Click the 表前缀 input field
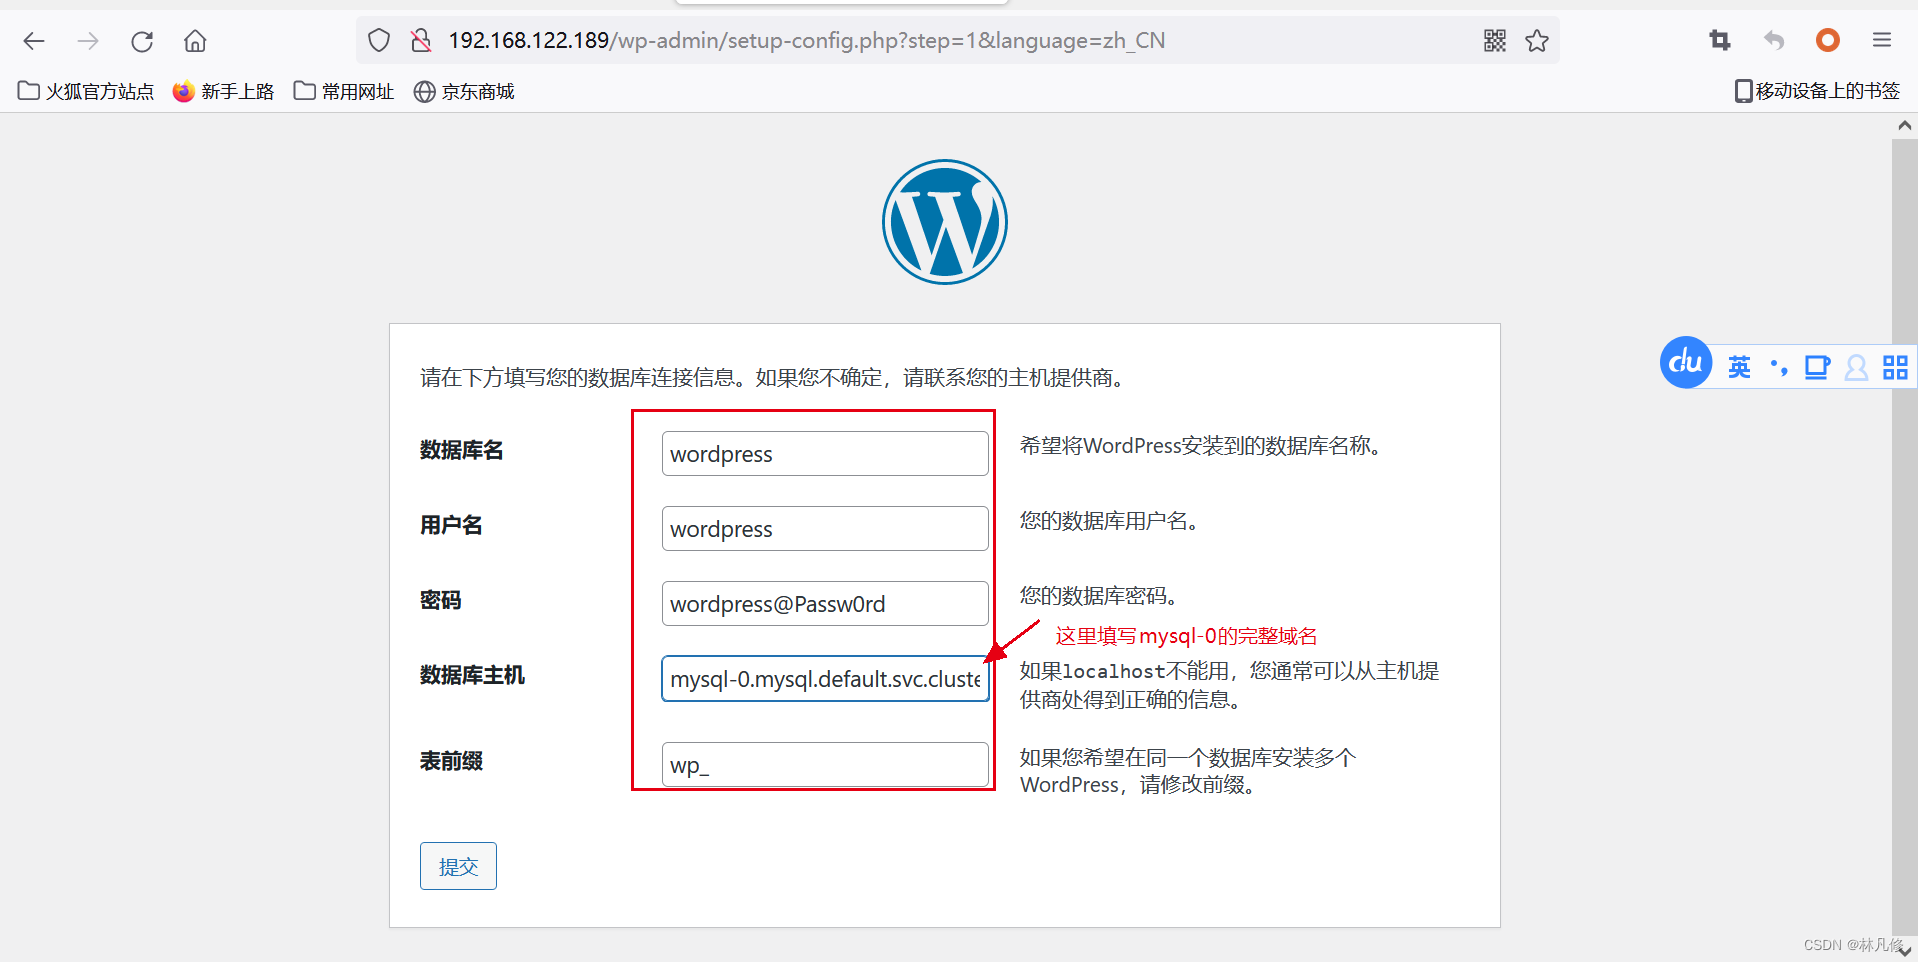Screen dimensions: 1919x962 click(825, 765)
